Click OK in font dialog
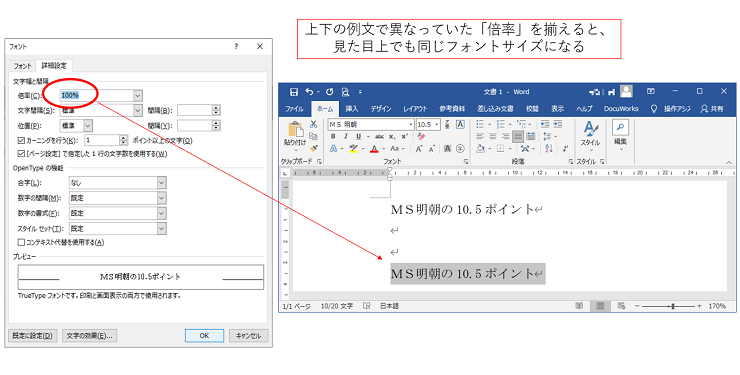 (204, 336)
